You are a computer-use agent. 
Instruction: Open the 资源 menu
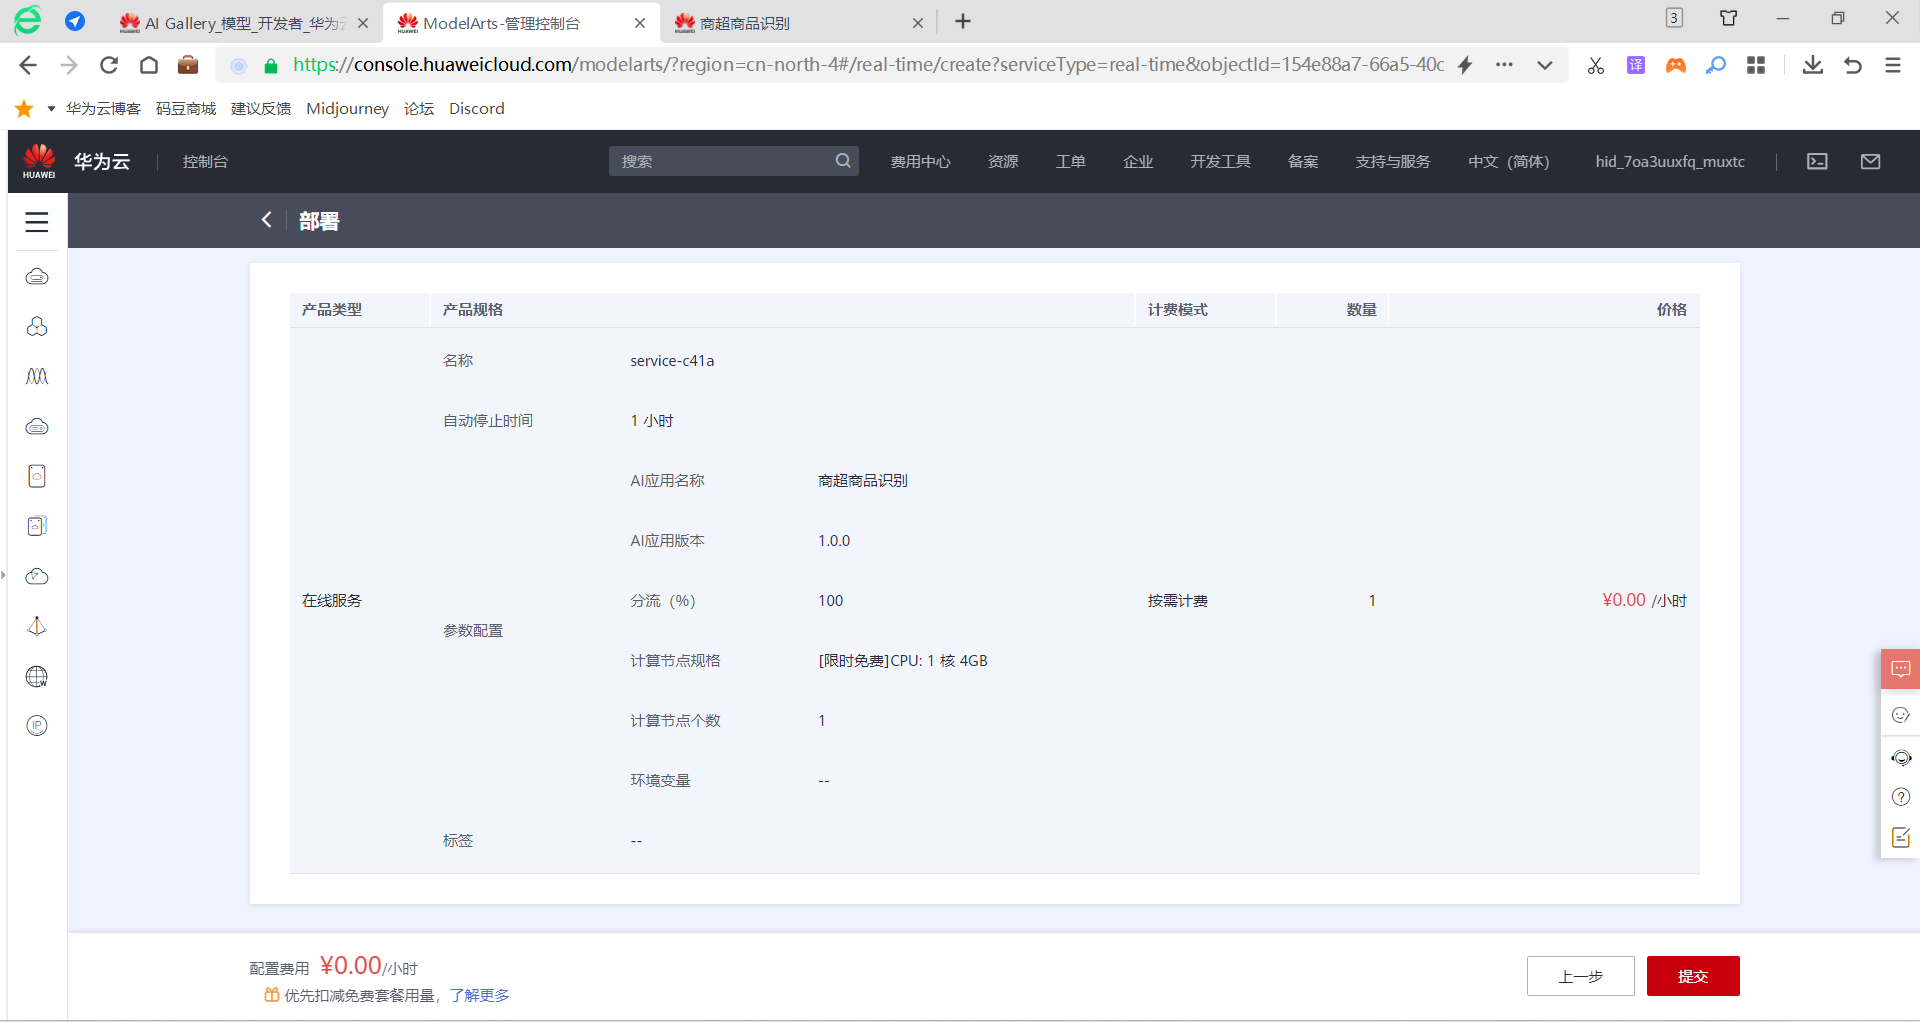pos(1003,162)
